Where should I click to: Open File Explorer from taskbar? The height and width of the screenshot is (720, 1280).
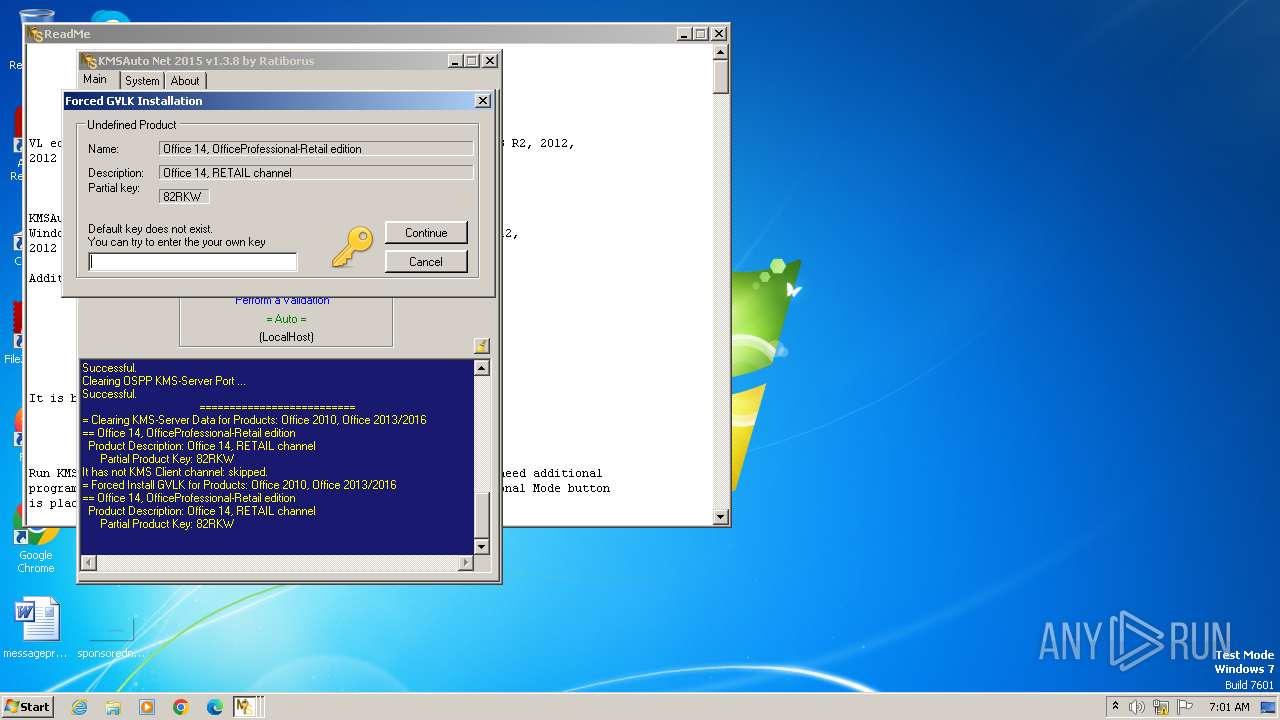[x=113, y=707]
